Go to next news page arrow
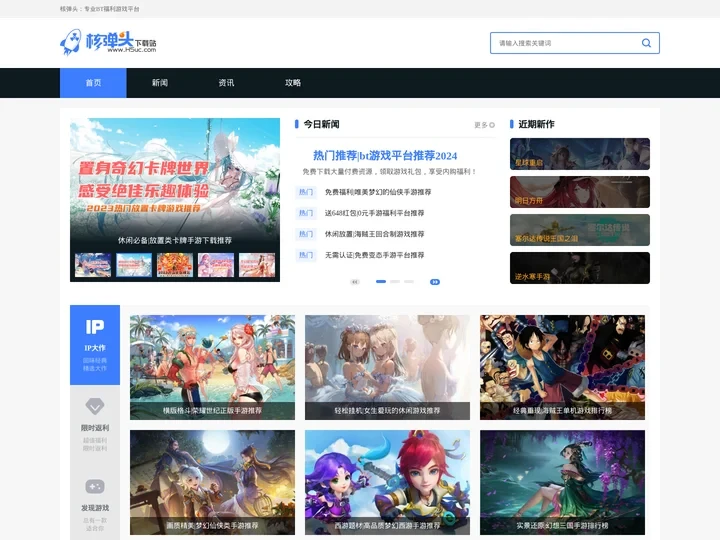Viewport: 720px width, 540px height. [x=435, y=282]
